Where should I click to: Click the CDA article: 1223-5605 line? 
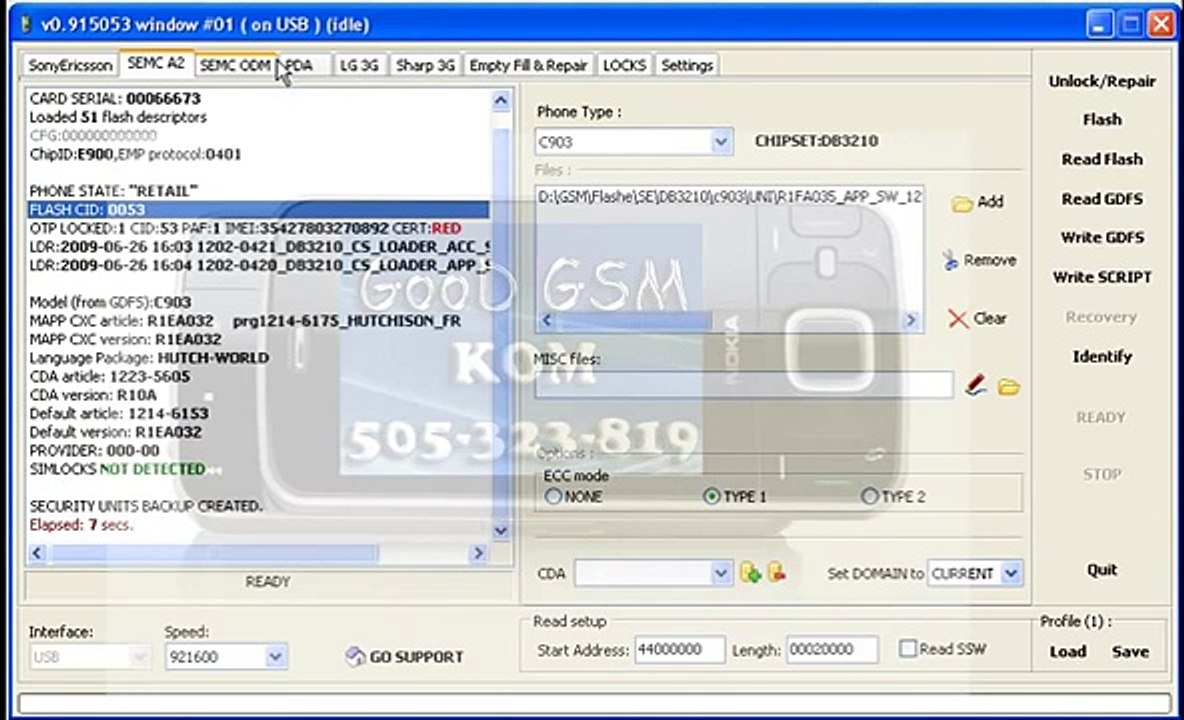click(109, 377)
